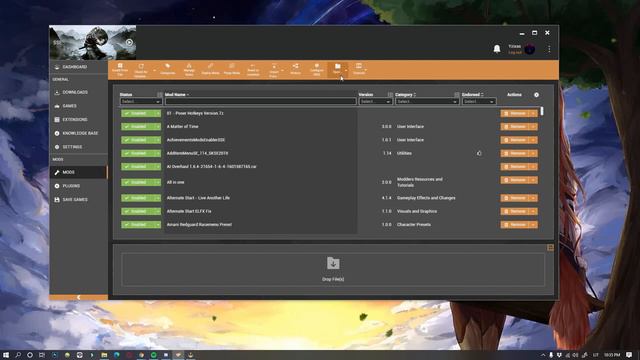Remove Alternate Start ELFX Fix mod
640x360 pixels.
click(515, 211)
